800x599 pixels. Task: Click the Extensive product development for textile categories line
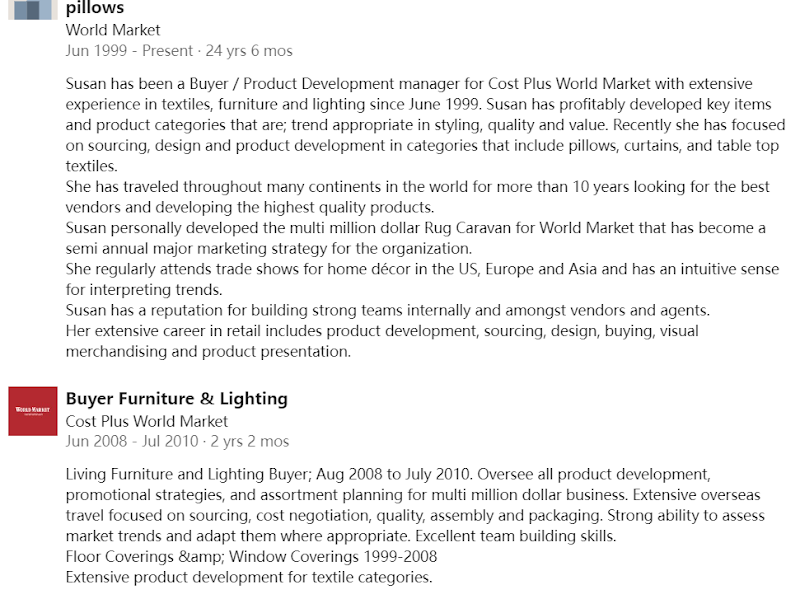click(249, 577)
